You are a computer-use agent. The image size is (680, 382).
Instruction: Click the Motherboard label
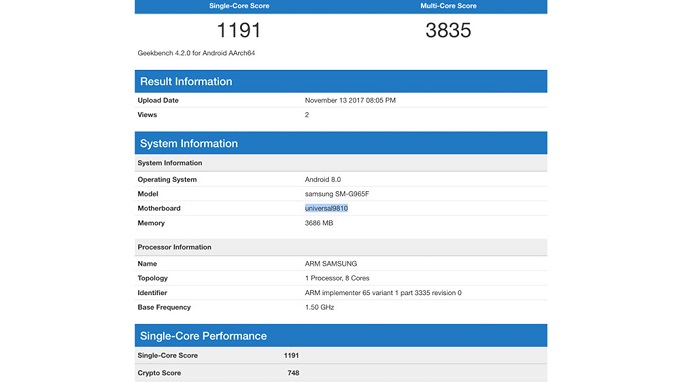pyautogui.click(x=159, y=208)
